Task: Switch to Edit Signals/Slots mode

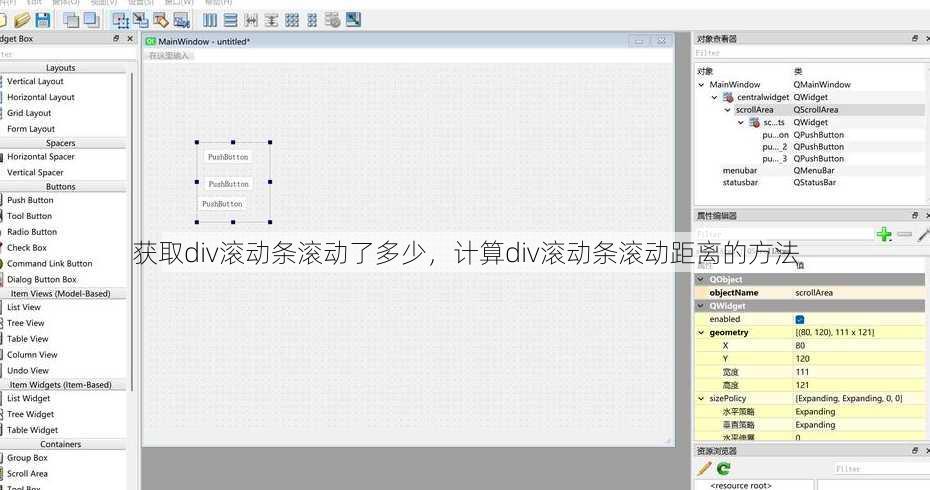Action: pos(141,20)
